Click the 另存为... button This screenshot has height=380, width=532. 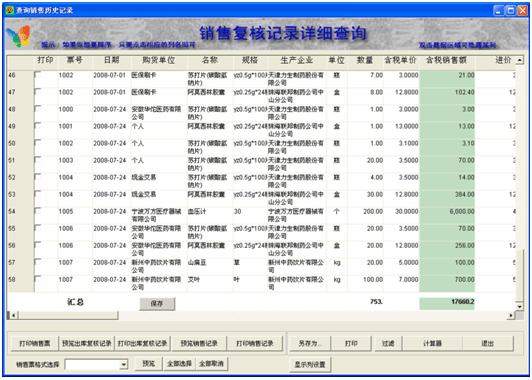click(310, 343)
